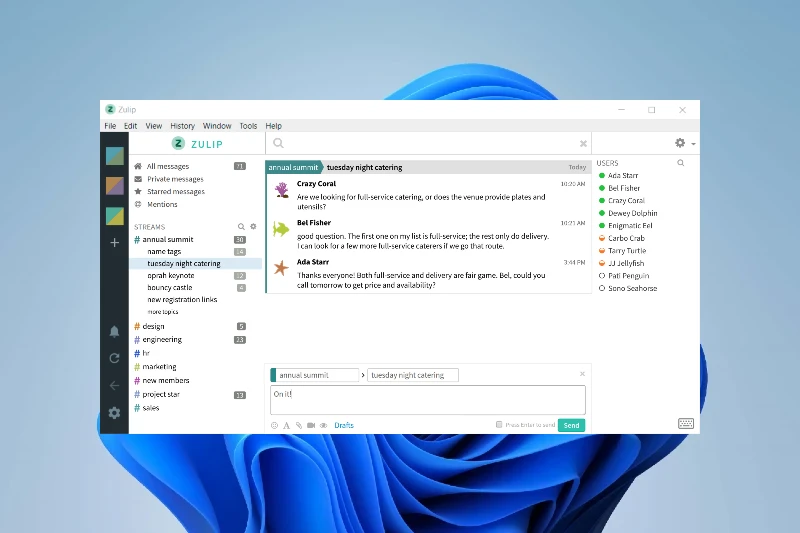This screenshot has width=800, height=533.
Task: Click Crazy Coral's avatar in message
Action: (281, 190)
